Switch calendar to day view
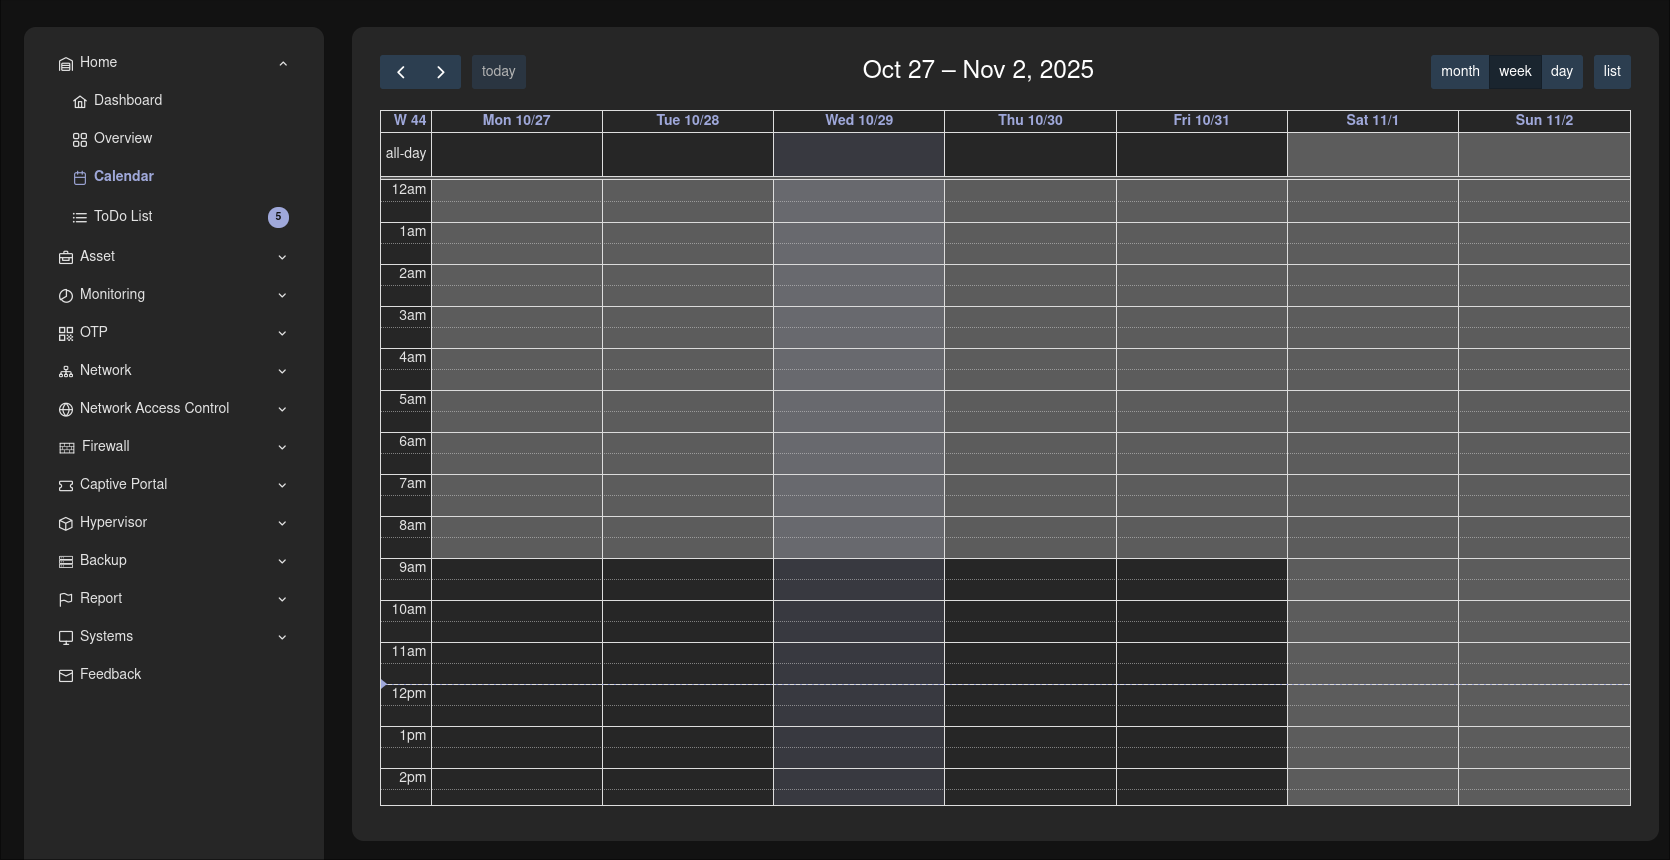 (1562, 72)
